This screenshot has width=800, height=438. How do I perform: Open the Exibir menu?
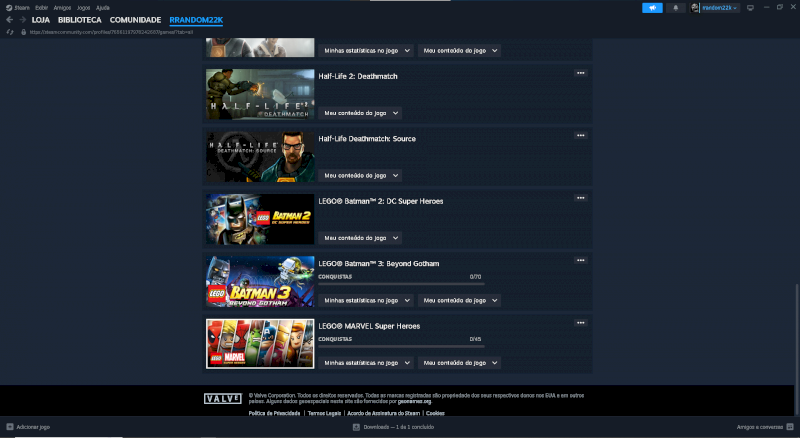point(41,8)
